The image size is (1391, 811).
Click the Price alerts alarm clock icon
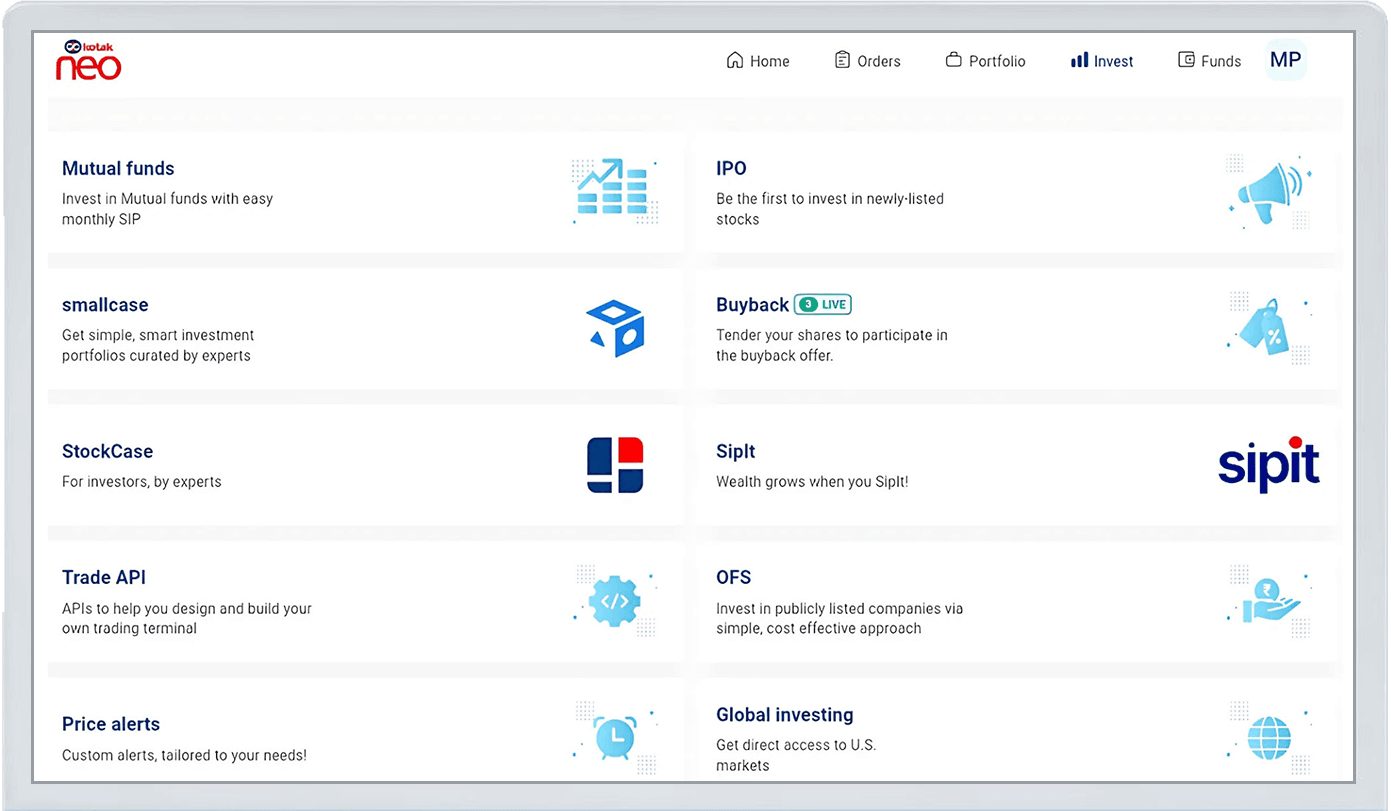[x=614, y=738]
